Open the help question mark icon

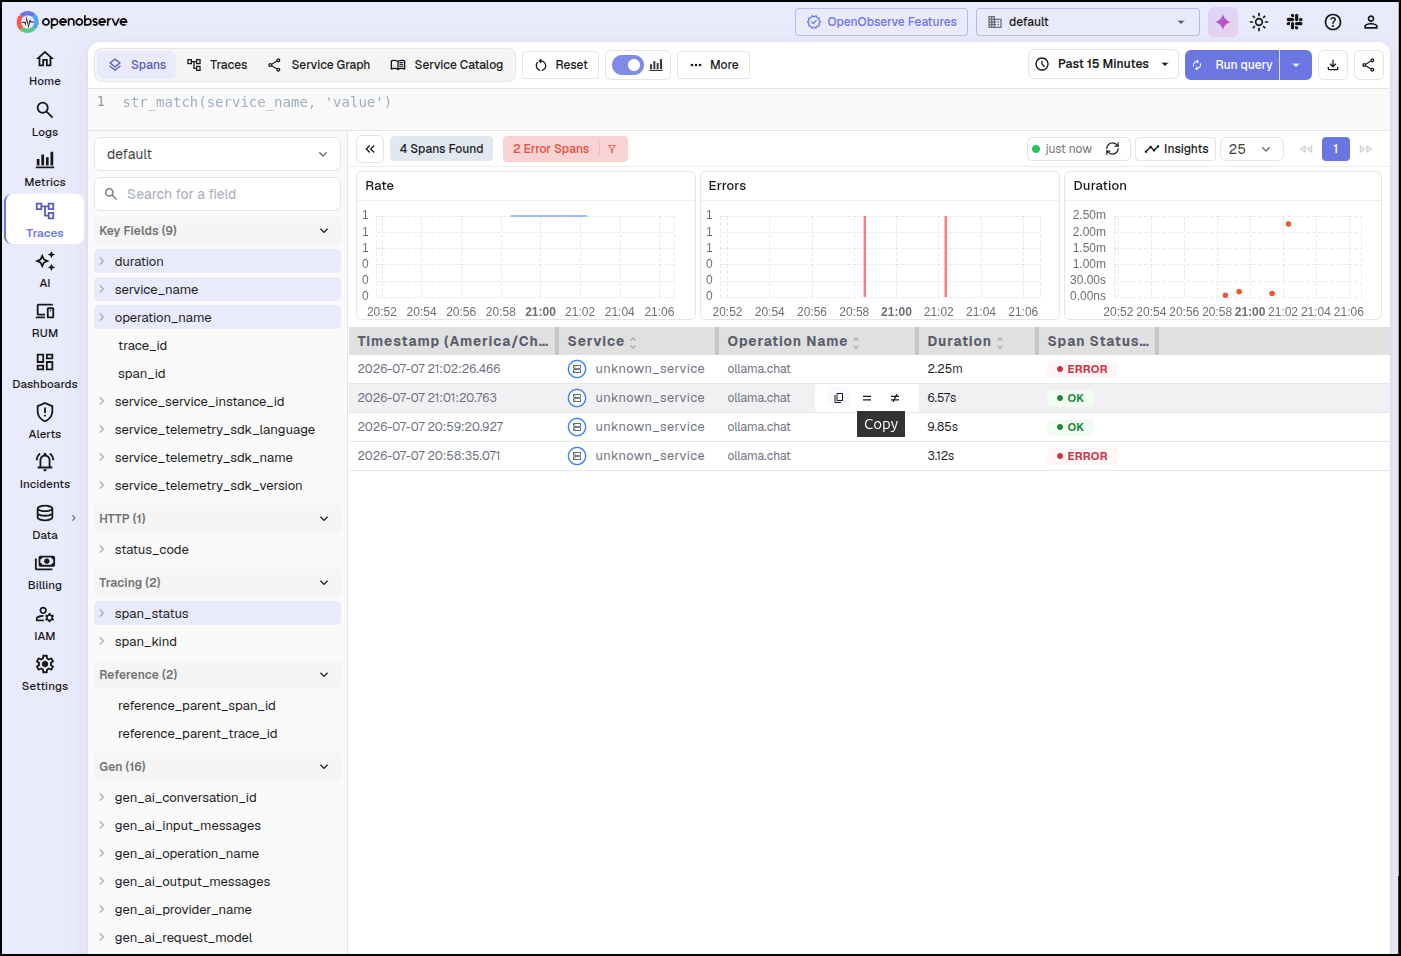1333,22
